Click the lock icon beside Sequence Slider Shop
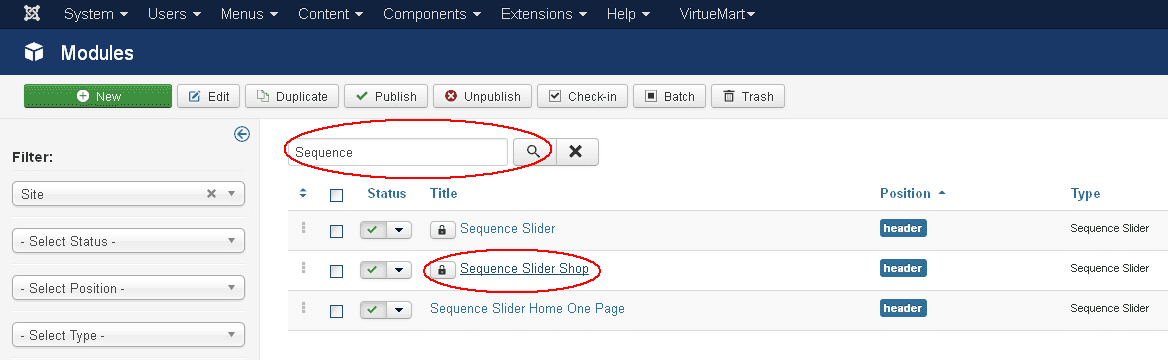The height and width of the screenshot is (360, 1168). 442,269
